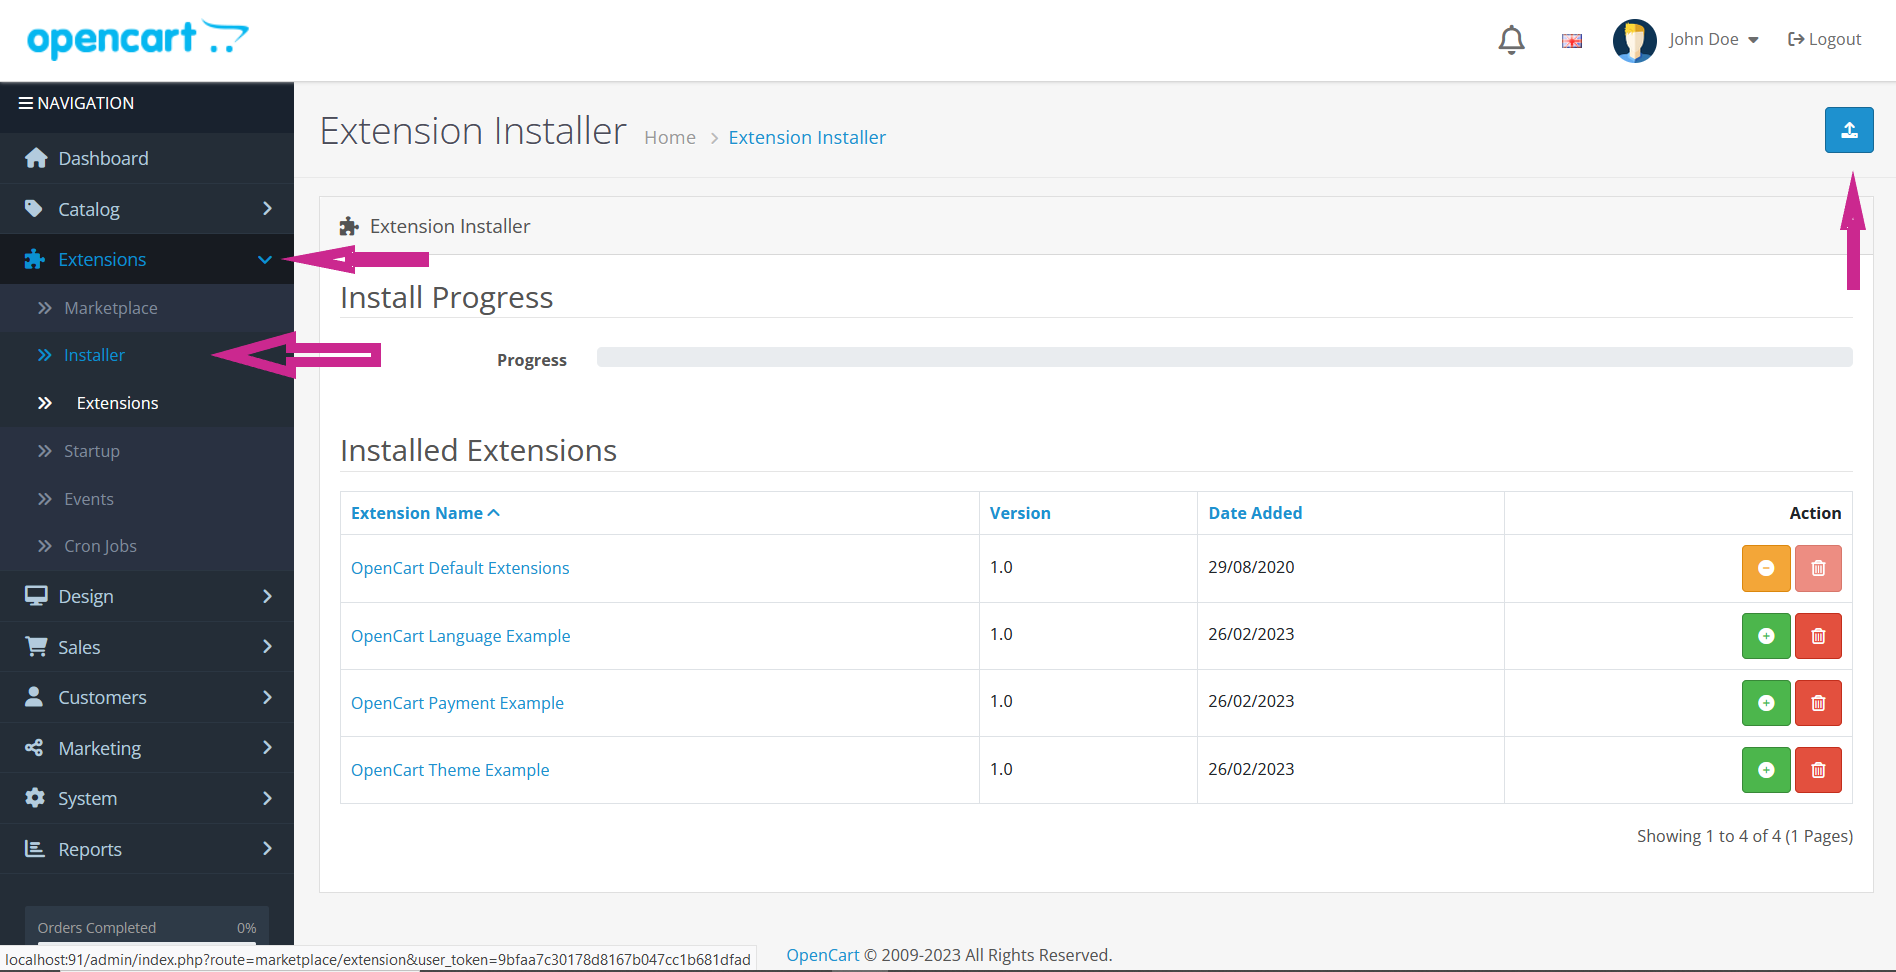Install the OpenCart Theme Example extension
Screen dimensions: 1896x972
1765,770
